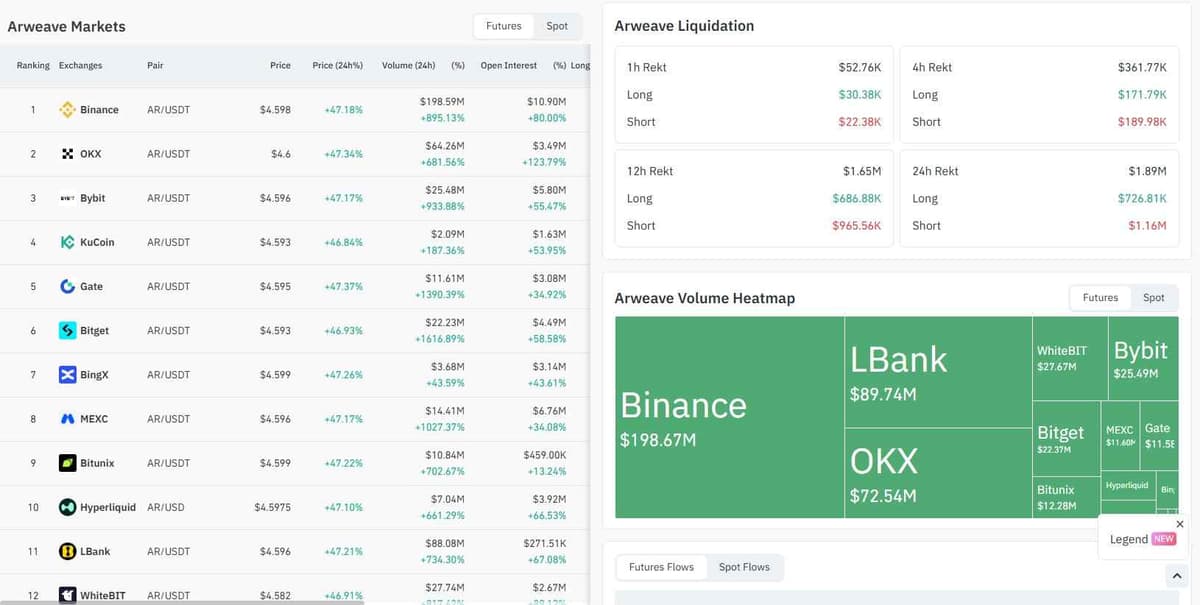Click the OKX $72.54M heatmap block
The image size is (1200, 605).
tap(938, 473)
